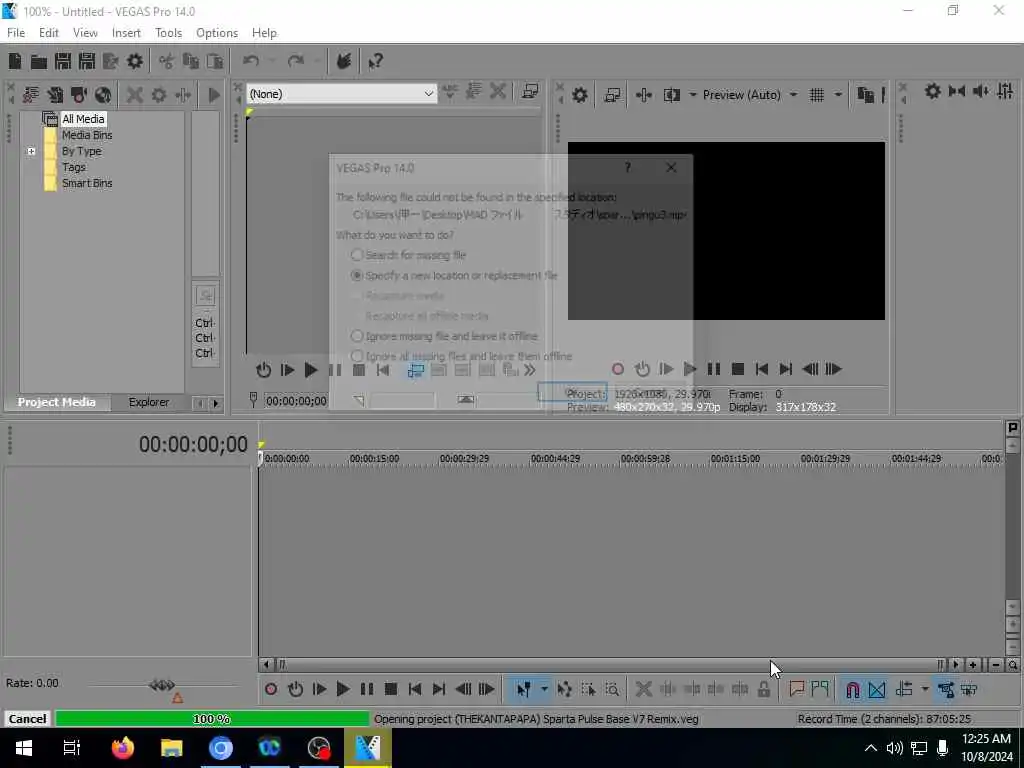Click the Capture Video camera icon

click(x=79, y=95)
